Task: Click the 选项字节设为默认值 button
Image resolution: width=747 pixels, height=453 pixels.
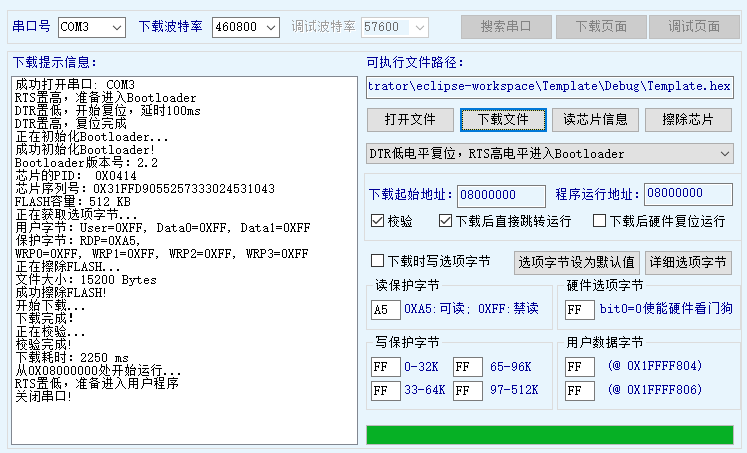Action: (576, 262)
